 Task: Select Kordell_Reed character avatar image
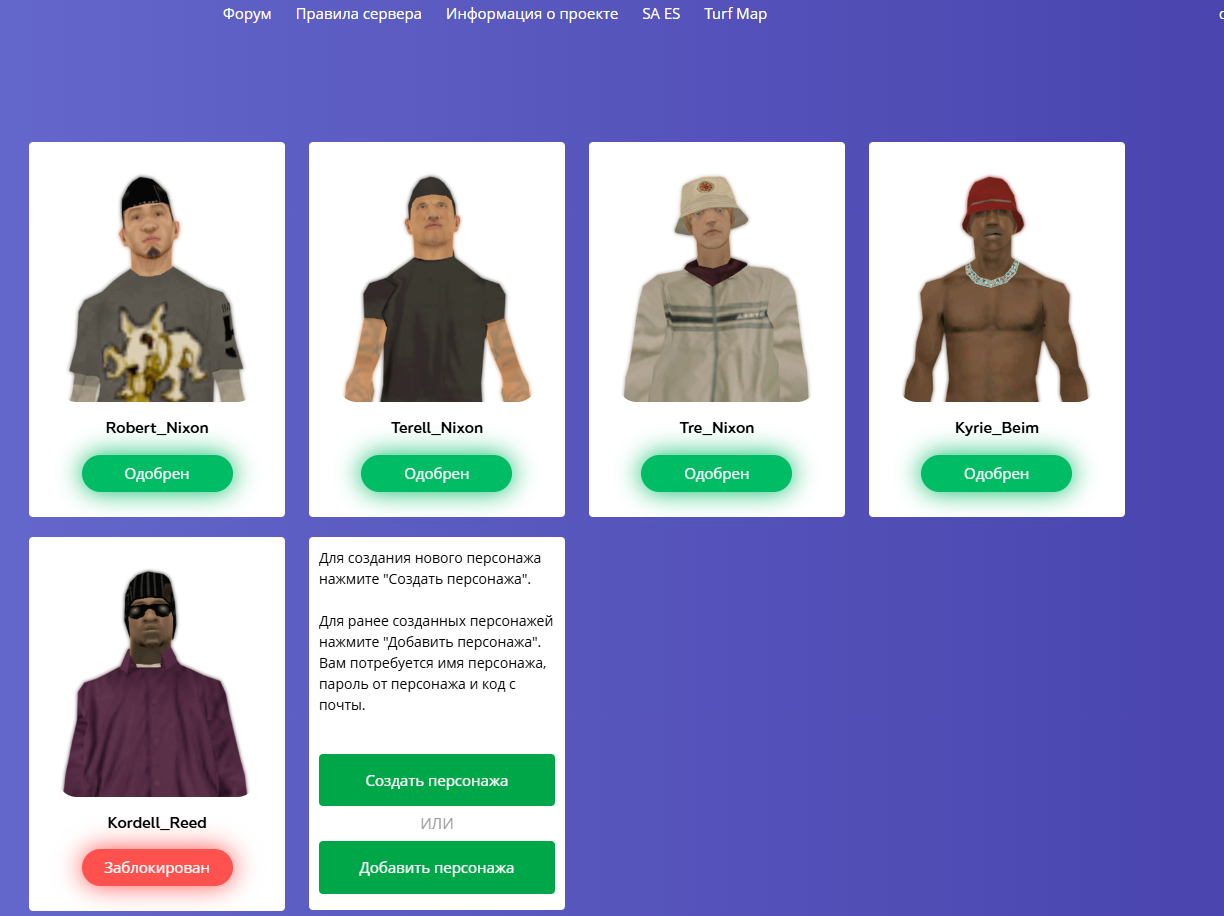pos(155,683)
